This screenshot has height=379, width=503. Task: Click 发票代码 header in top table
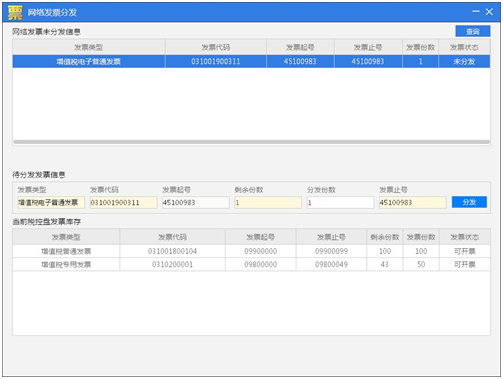216,47
